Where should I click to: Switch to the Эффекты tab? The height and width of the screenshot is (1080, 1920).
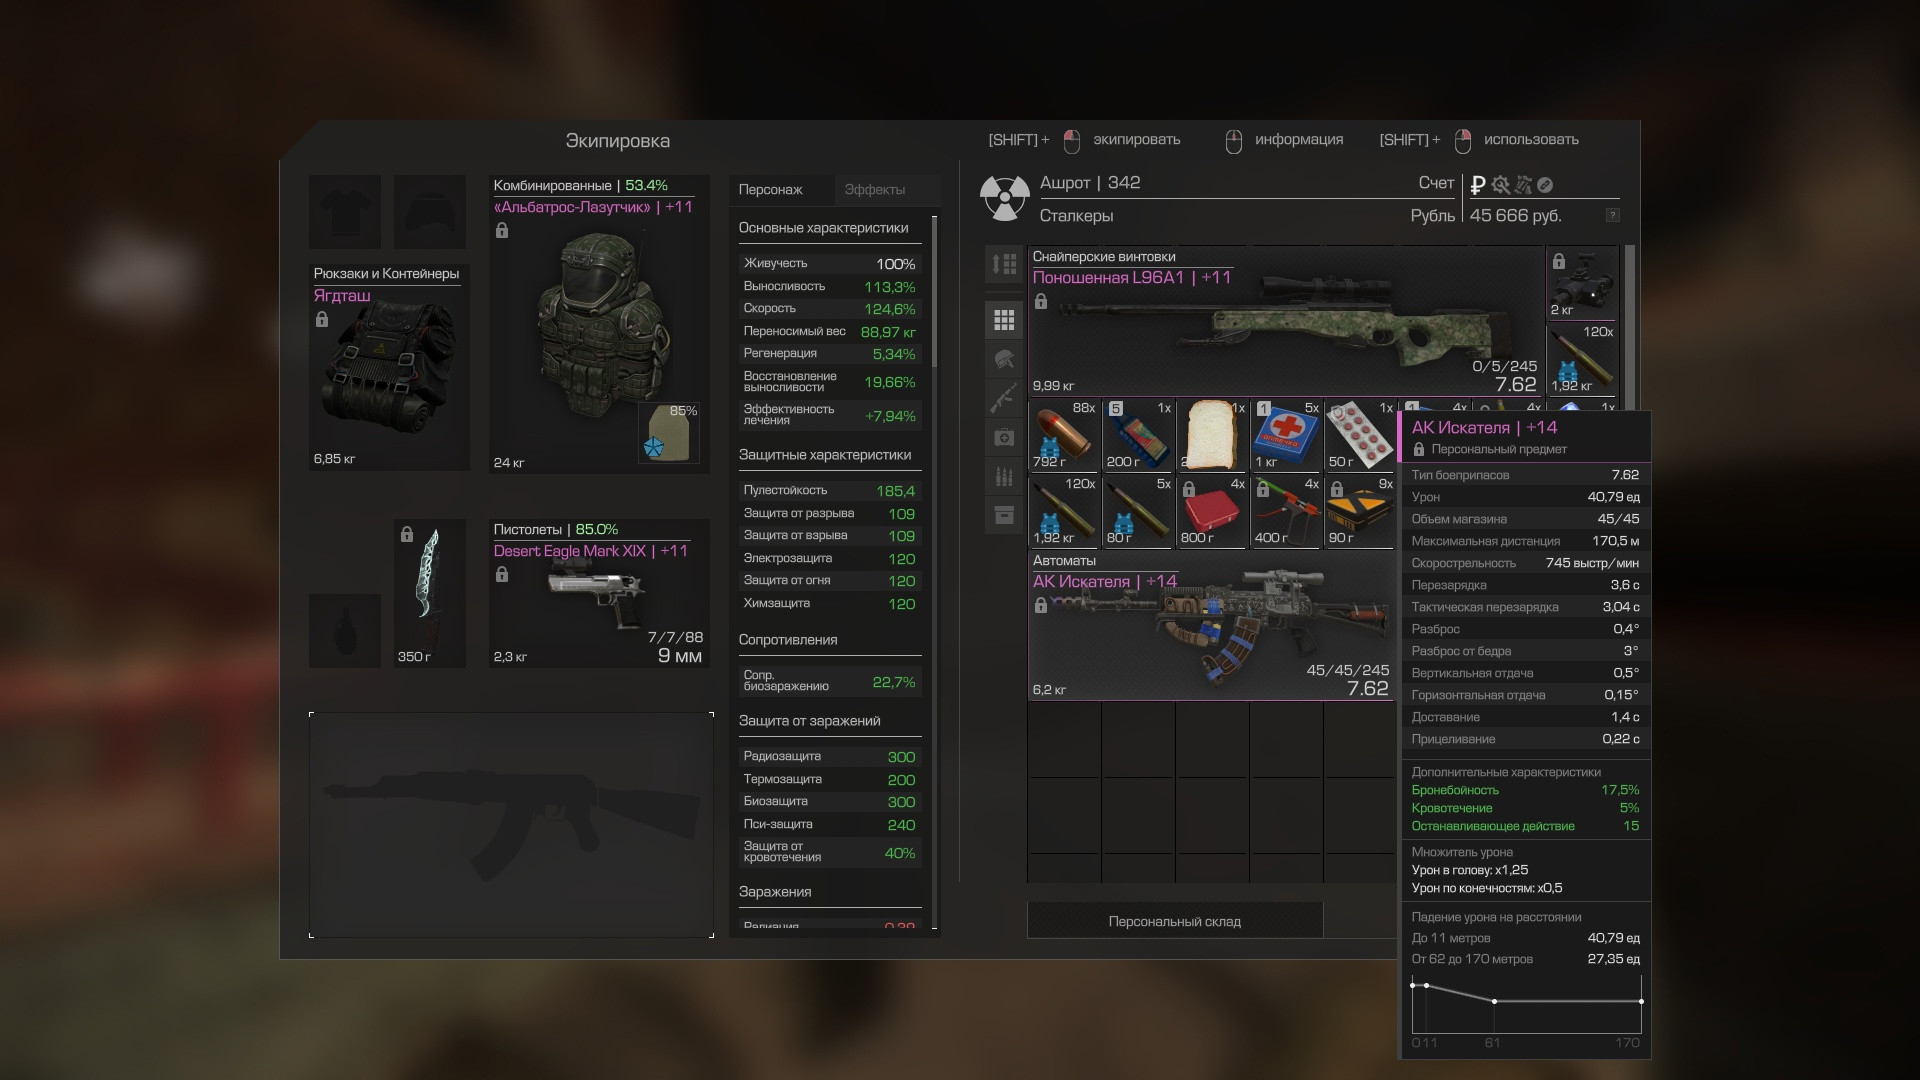(874, 190)
